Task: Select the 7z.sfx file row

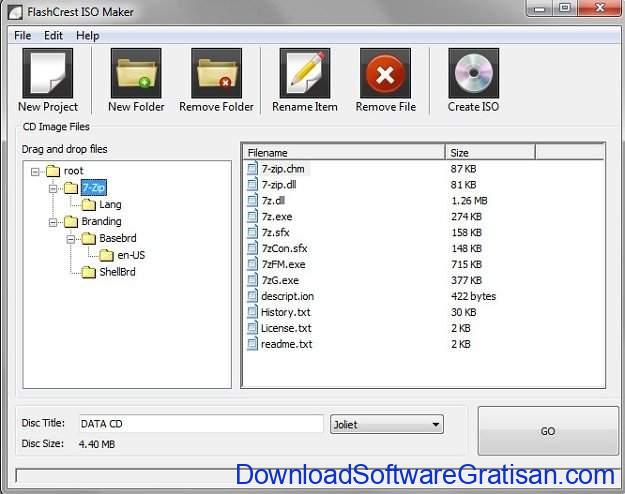Action: (x=424, y=232)
